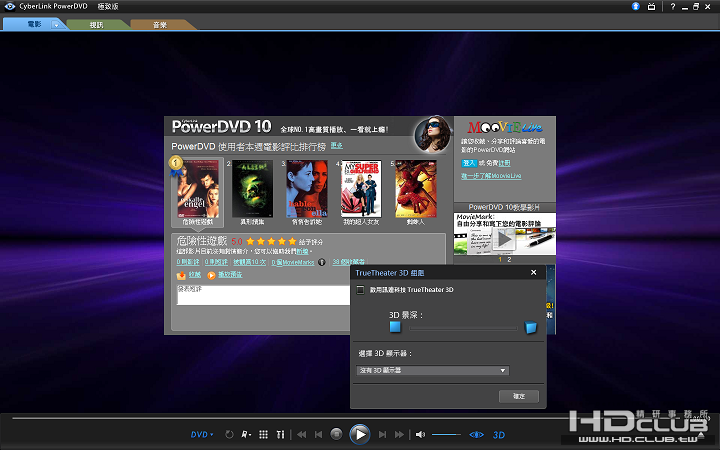Open the 3D display selection combo box
This screenshot has width=720, height=450.
(433, 370)
